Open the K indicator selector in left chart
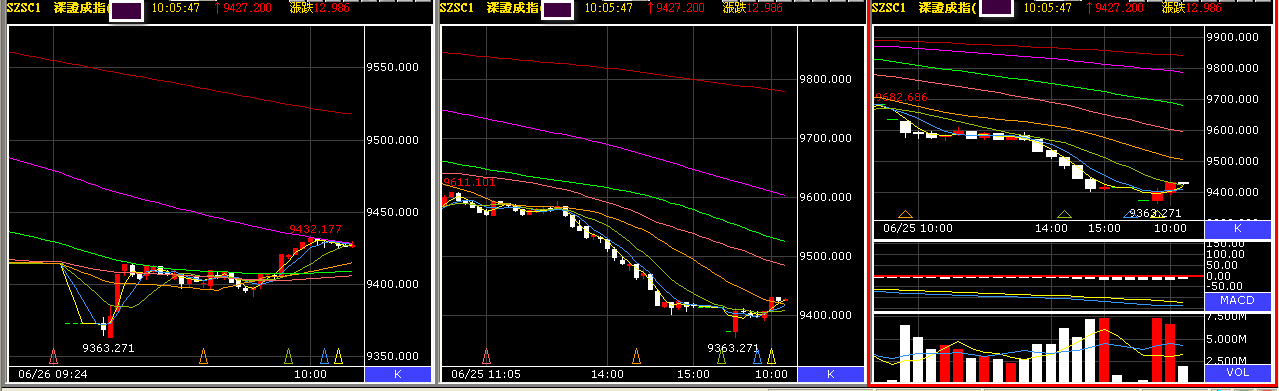 pos(397,374)
